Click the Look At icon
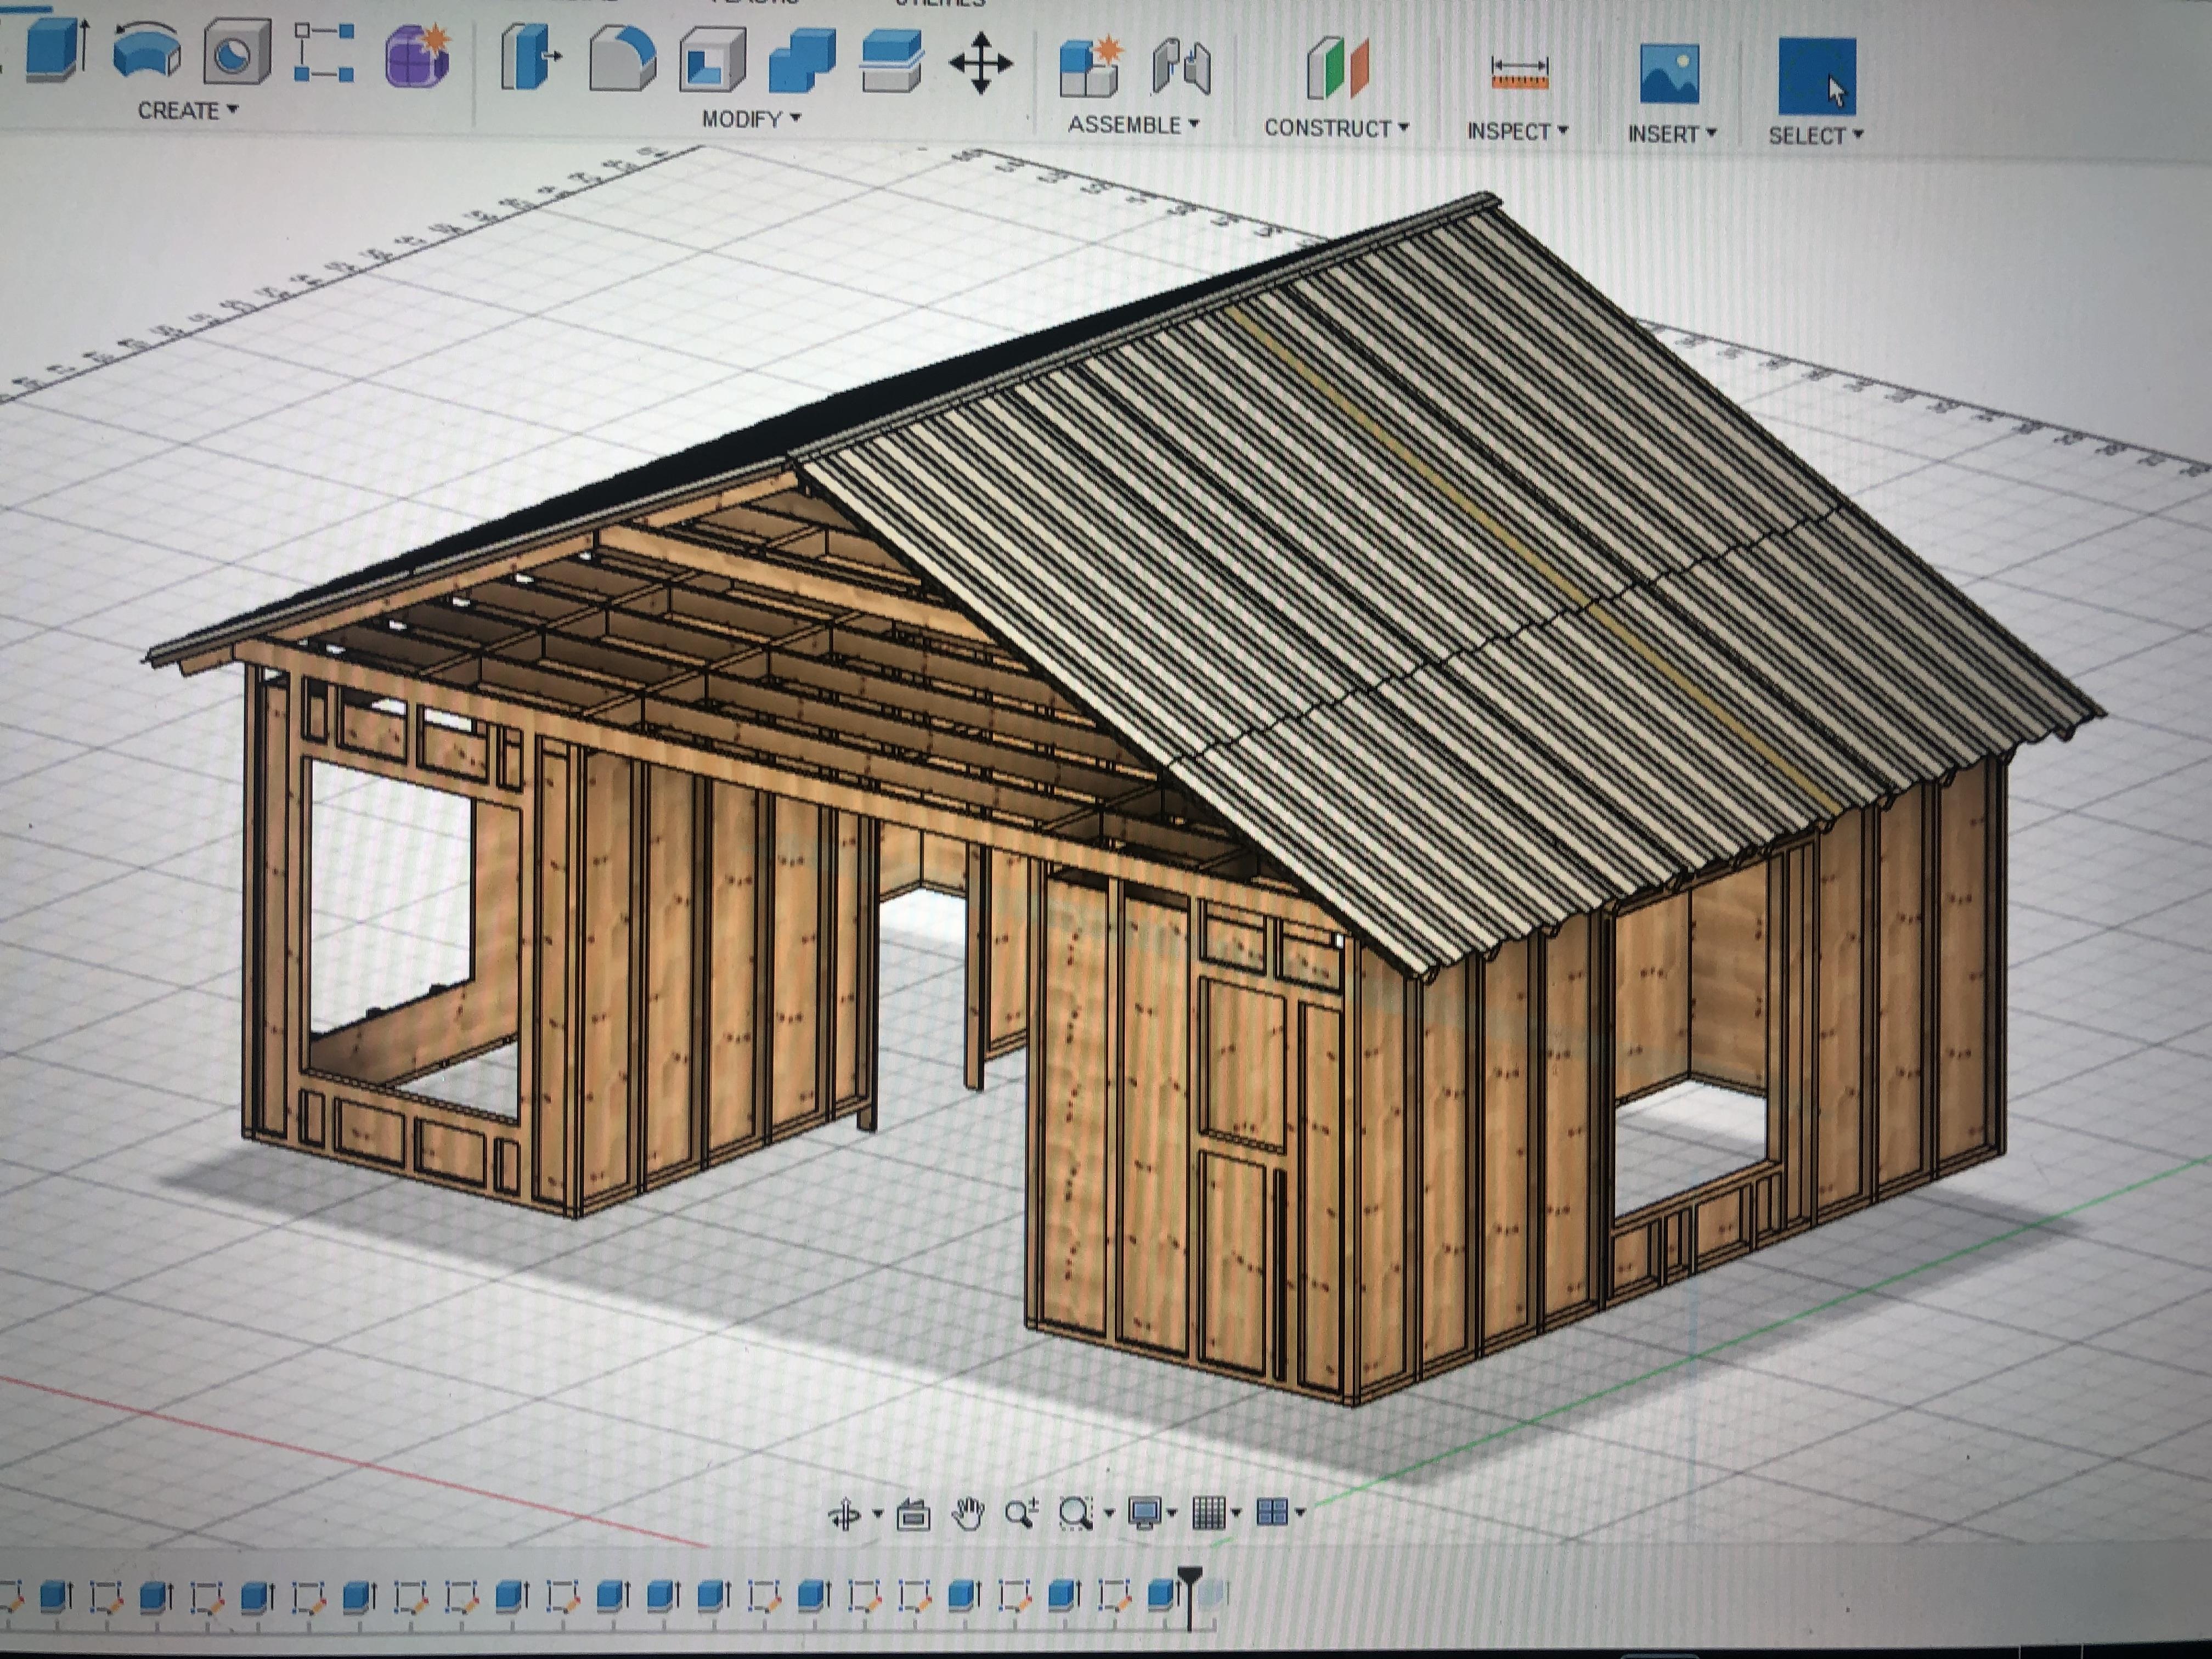Image resolution: width=2212 pixels, height=1659 pixels. (x=913, y=1515)
